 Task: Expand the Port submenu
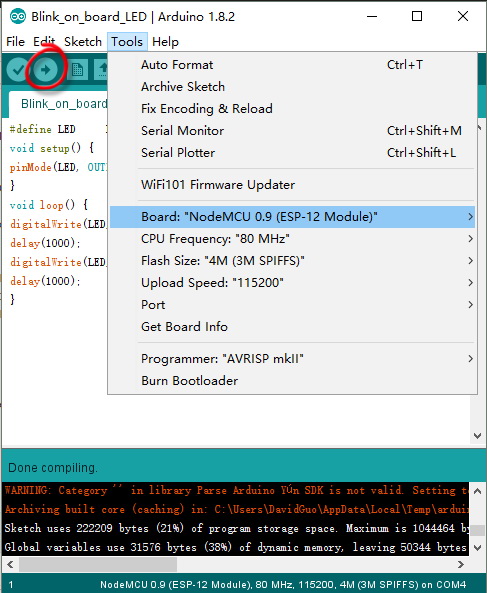[292, 304]
